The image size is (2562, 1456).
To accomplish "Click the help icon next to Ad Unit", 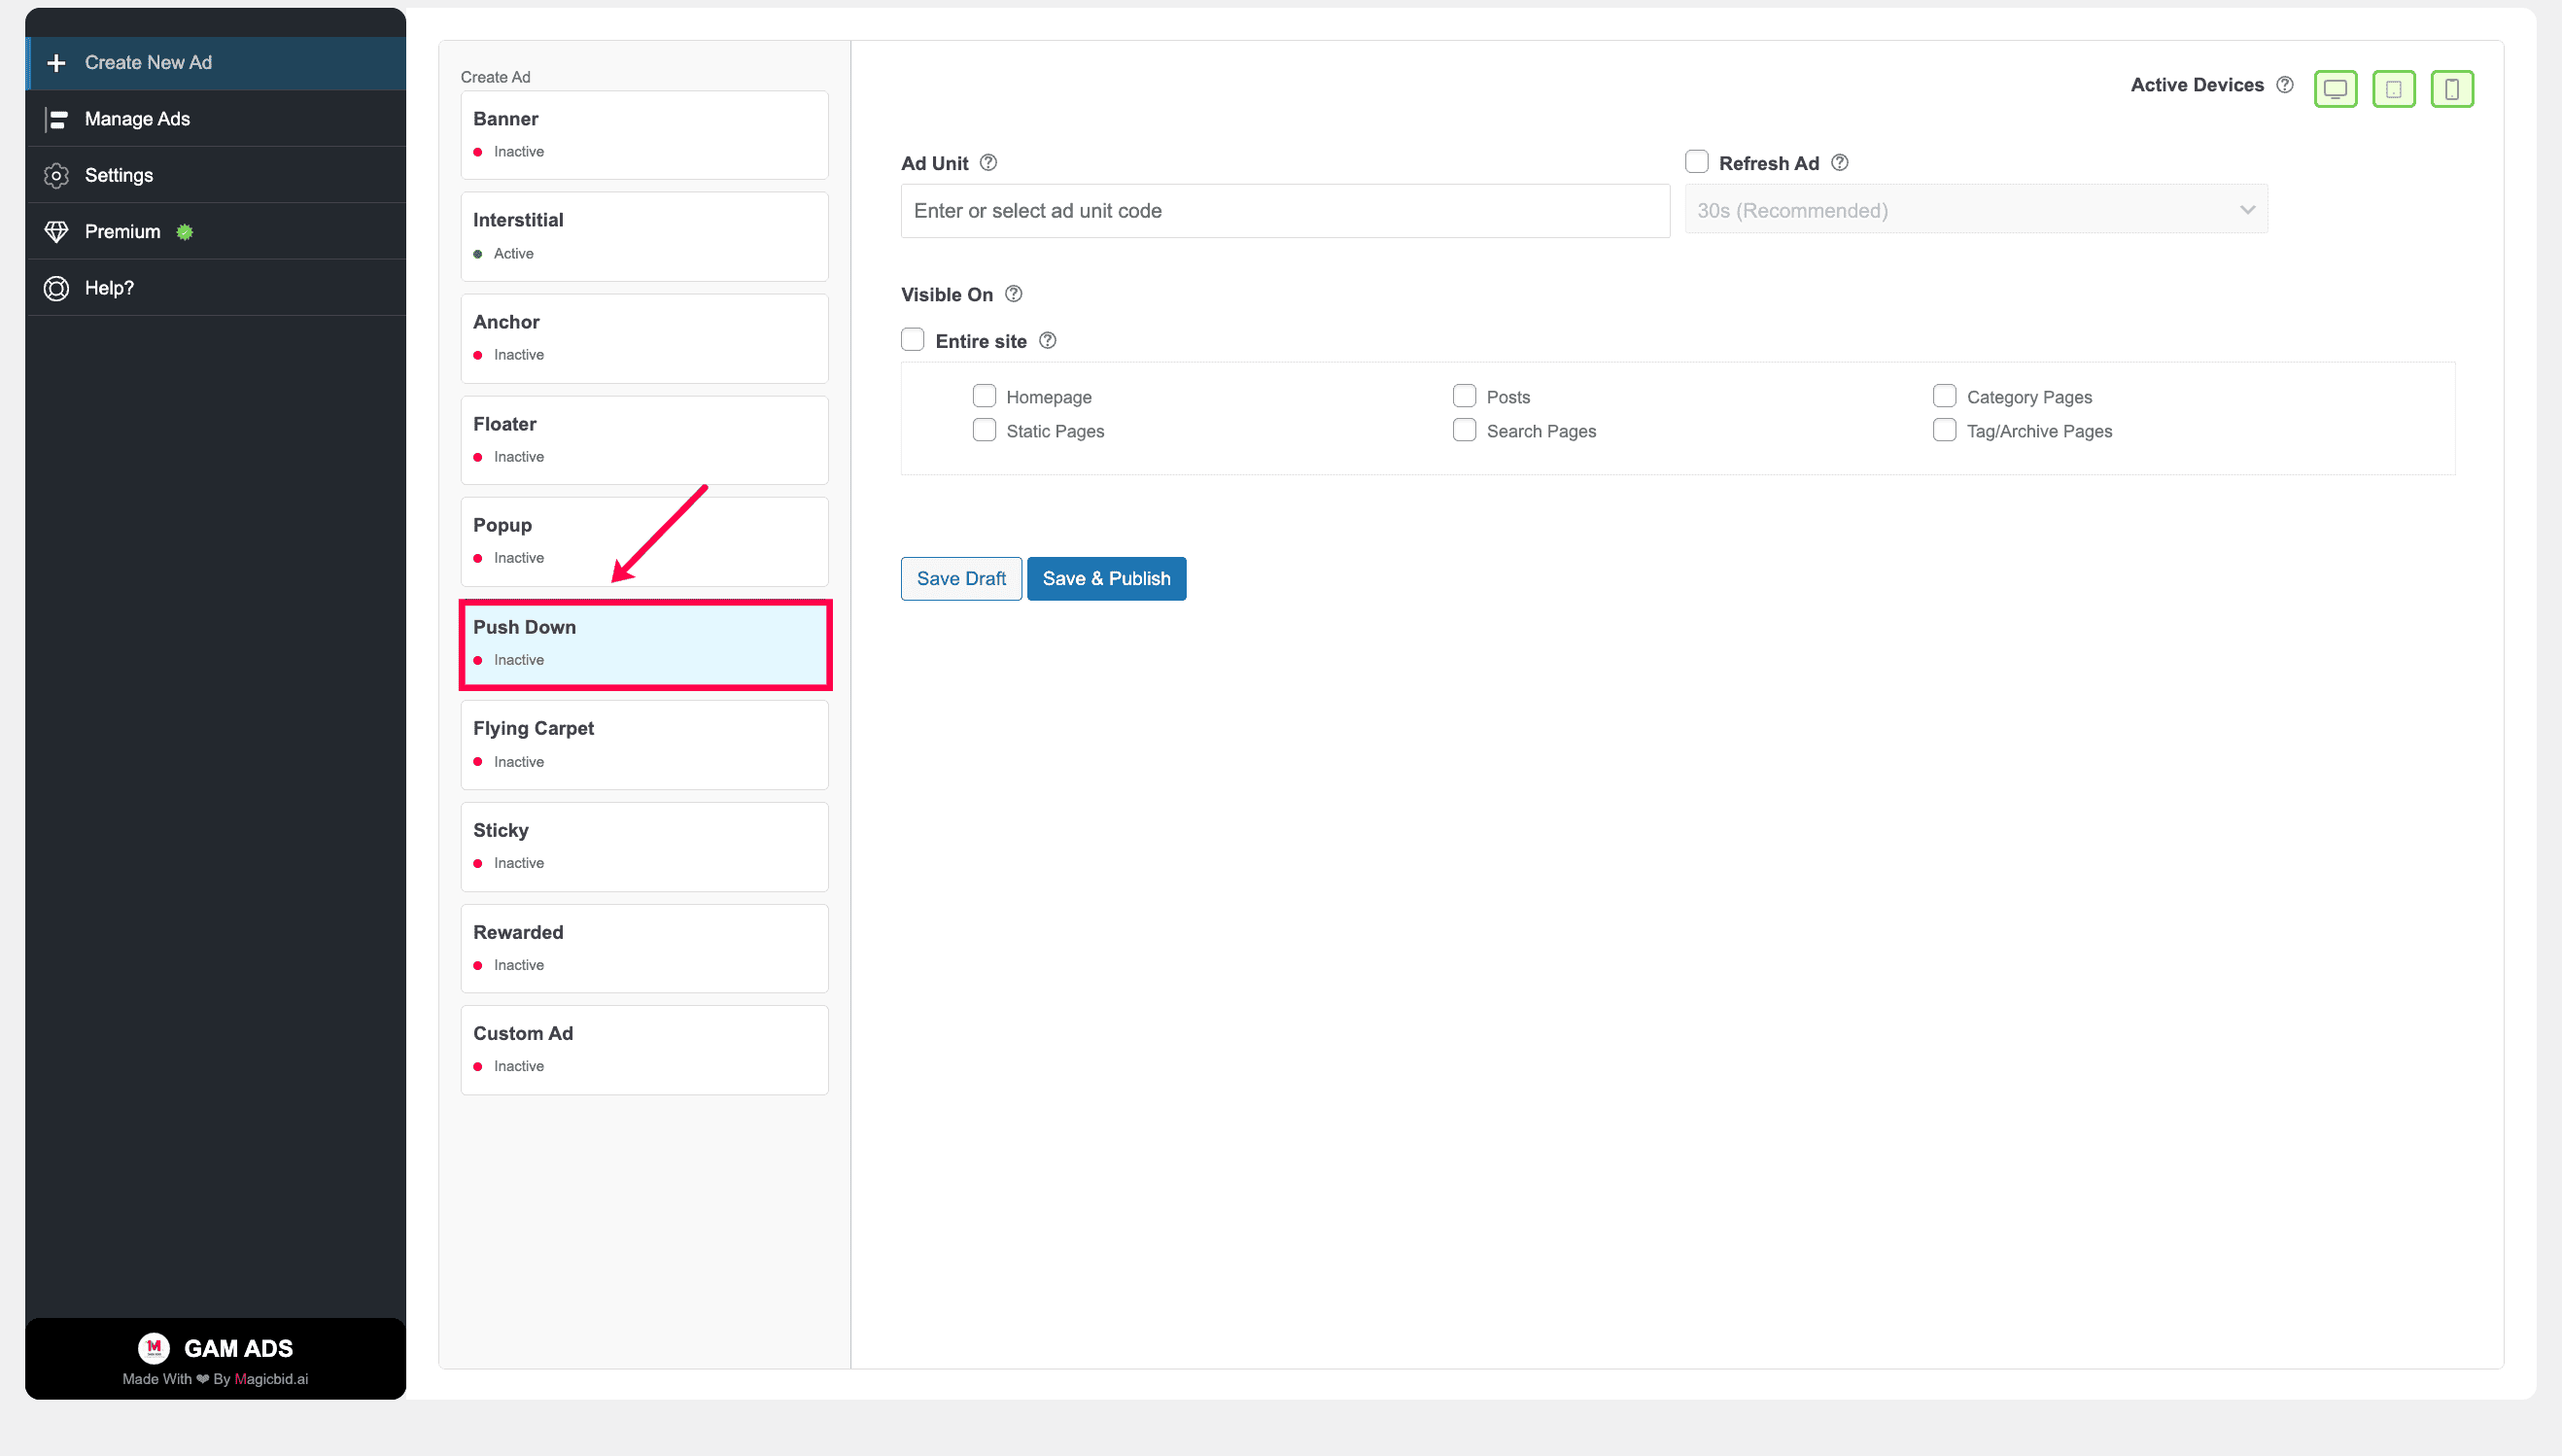I will 988,163.
